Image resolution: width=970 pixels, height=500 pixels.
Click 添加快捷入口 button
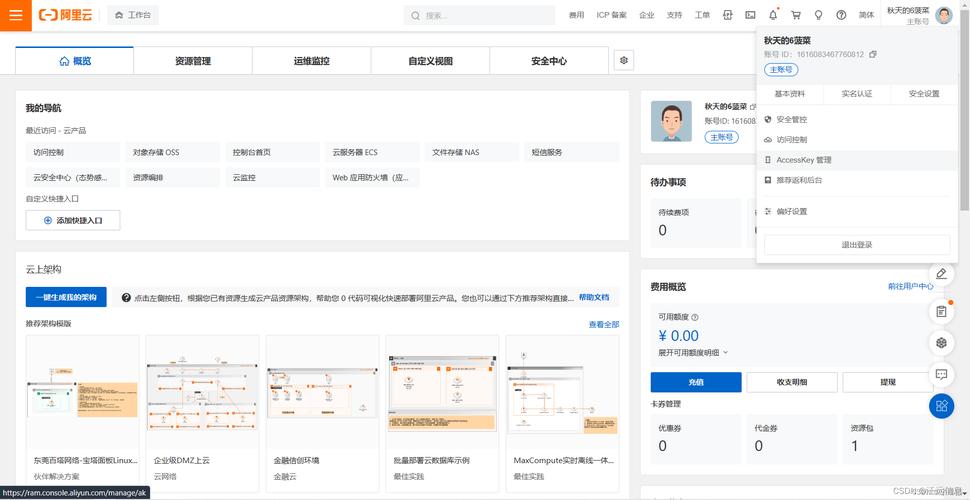(x=73, y=220)
